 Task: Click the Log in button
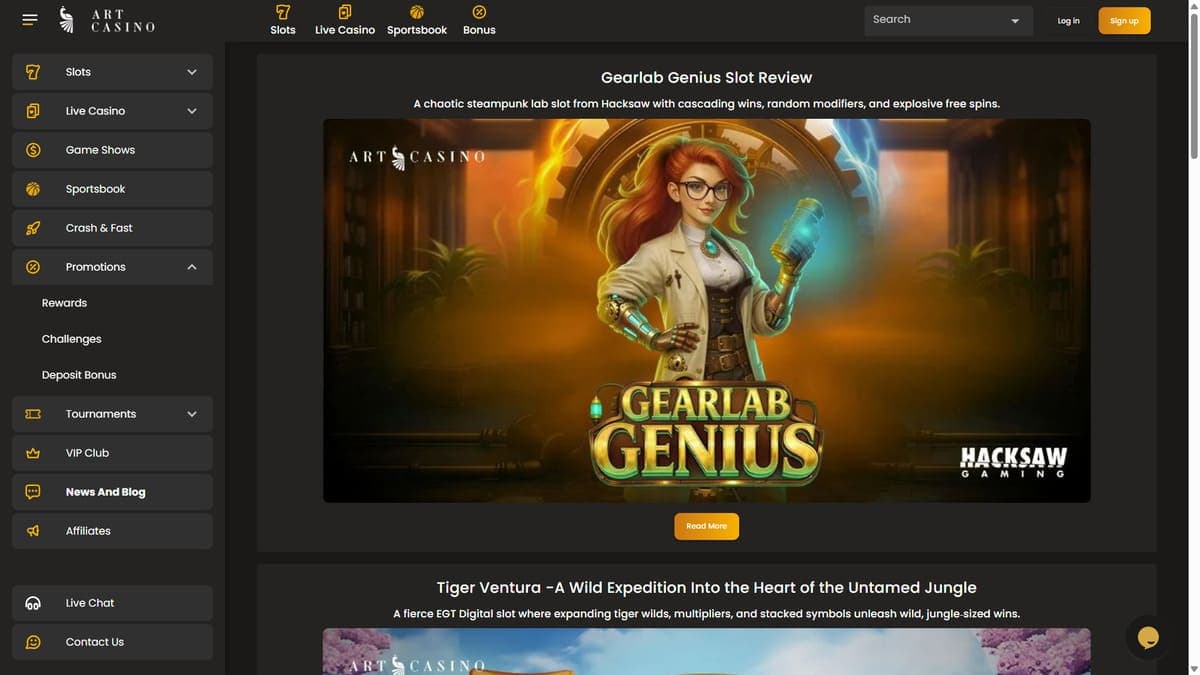tap(1069, 21)
